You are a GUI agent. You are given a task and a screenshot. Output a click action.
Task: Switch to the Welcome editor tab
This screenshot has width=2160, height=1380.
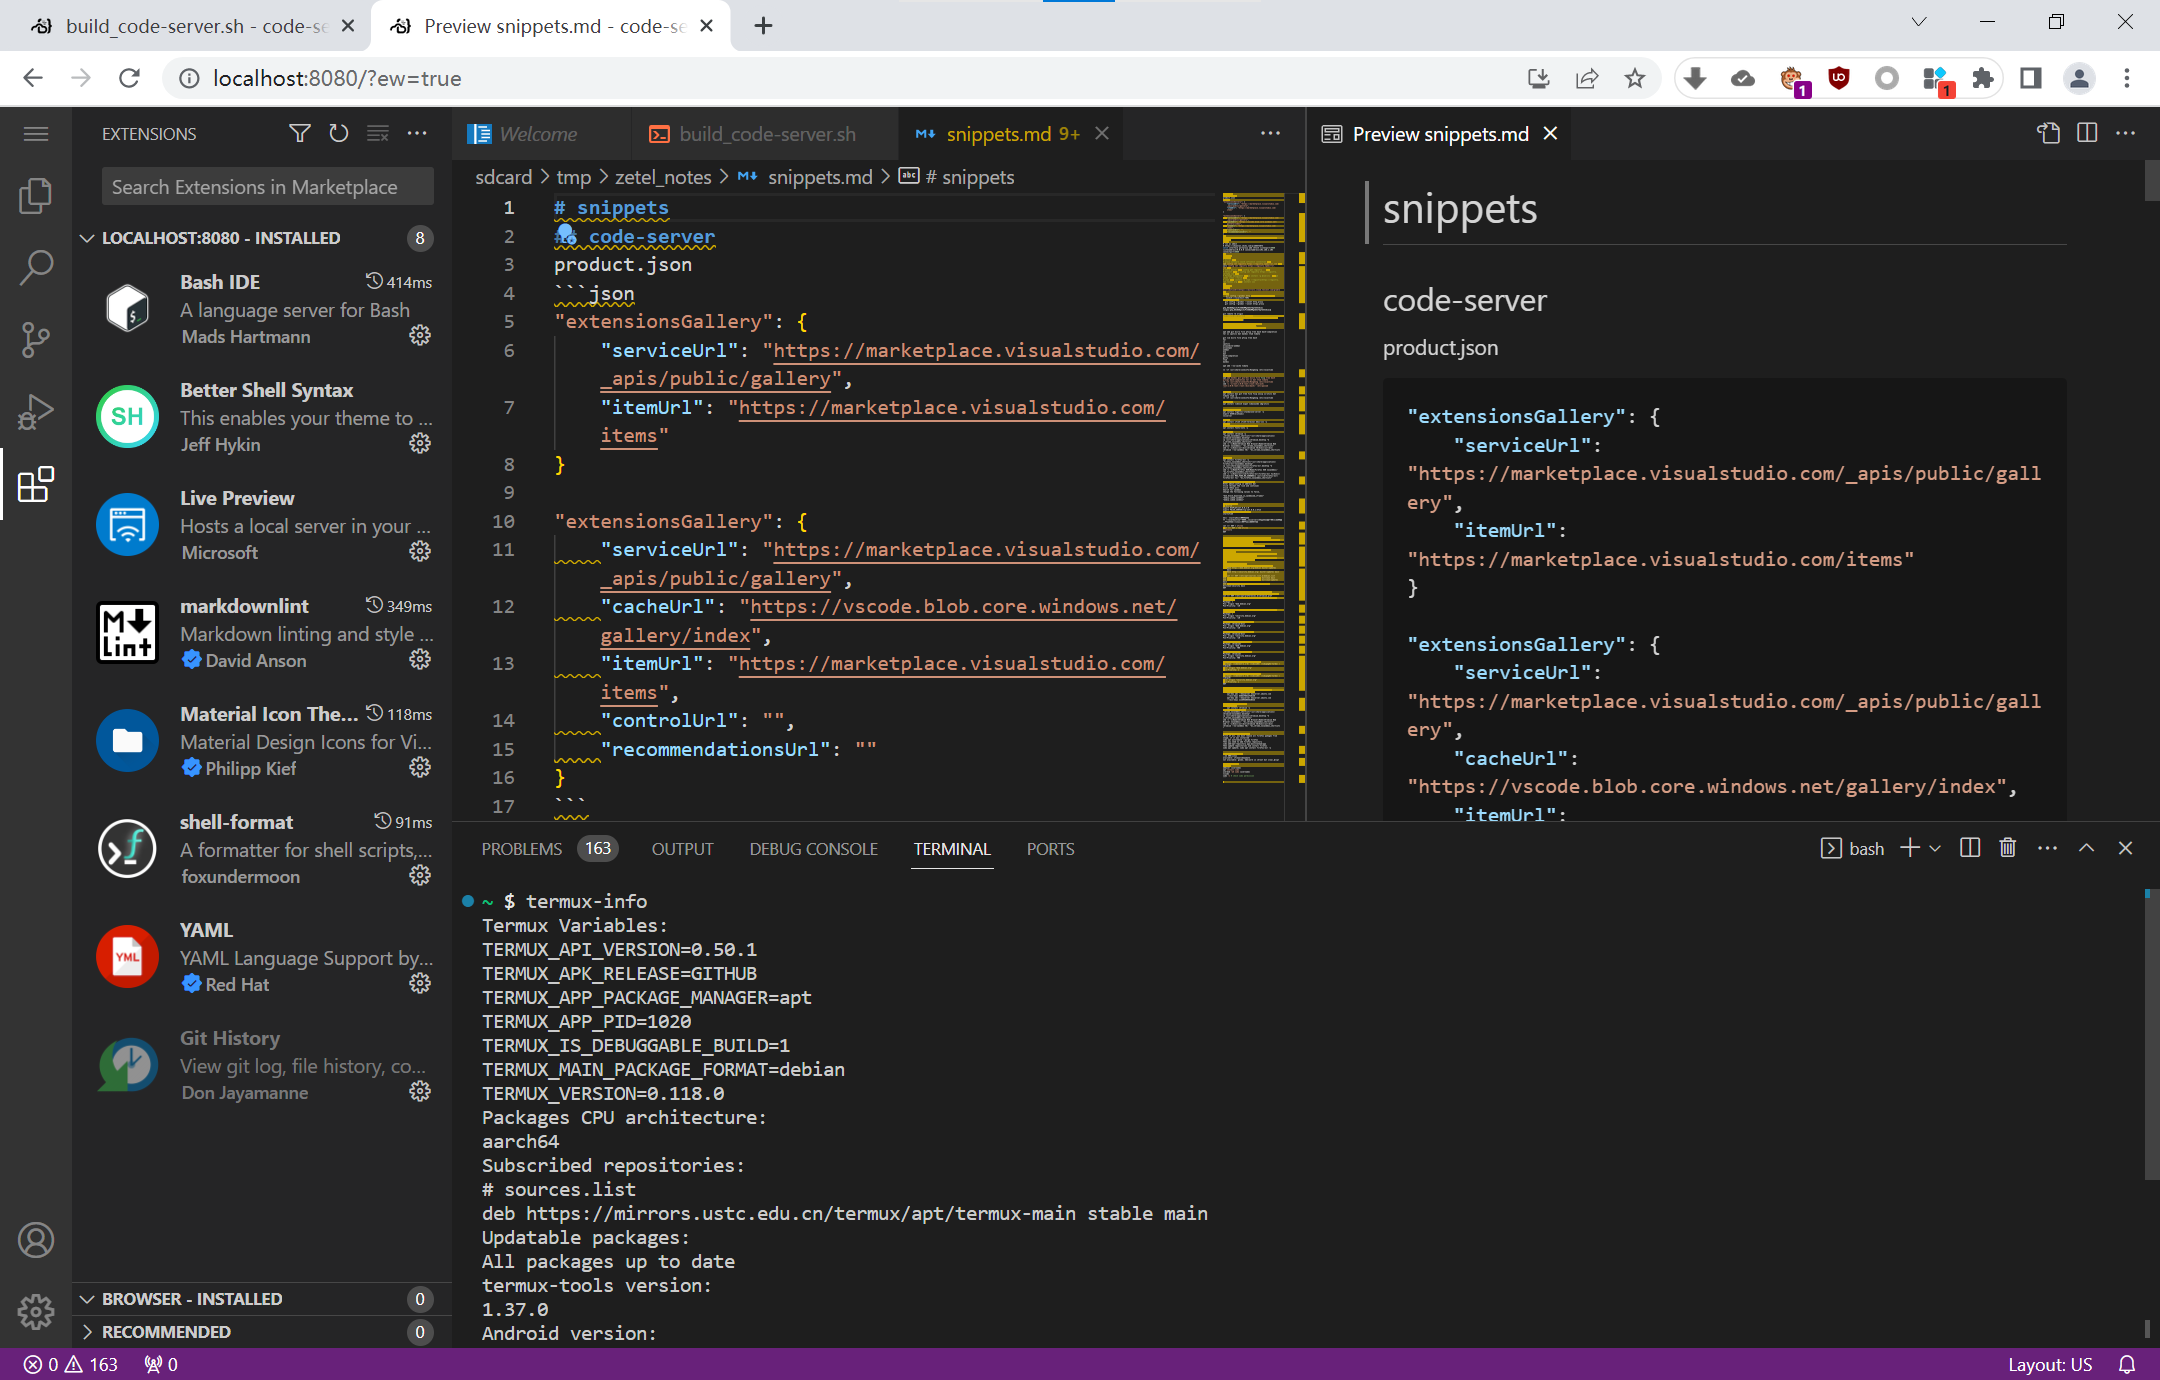pos(541,133)
